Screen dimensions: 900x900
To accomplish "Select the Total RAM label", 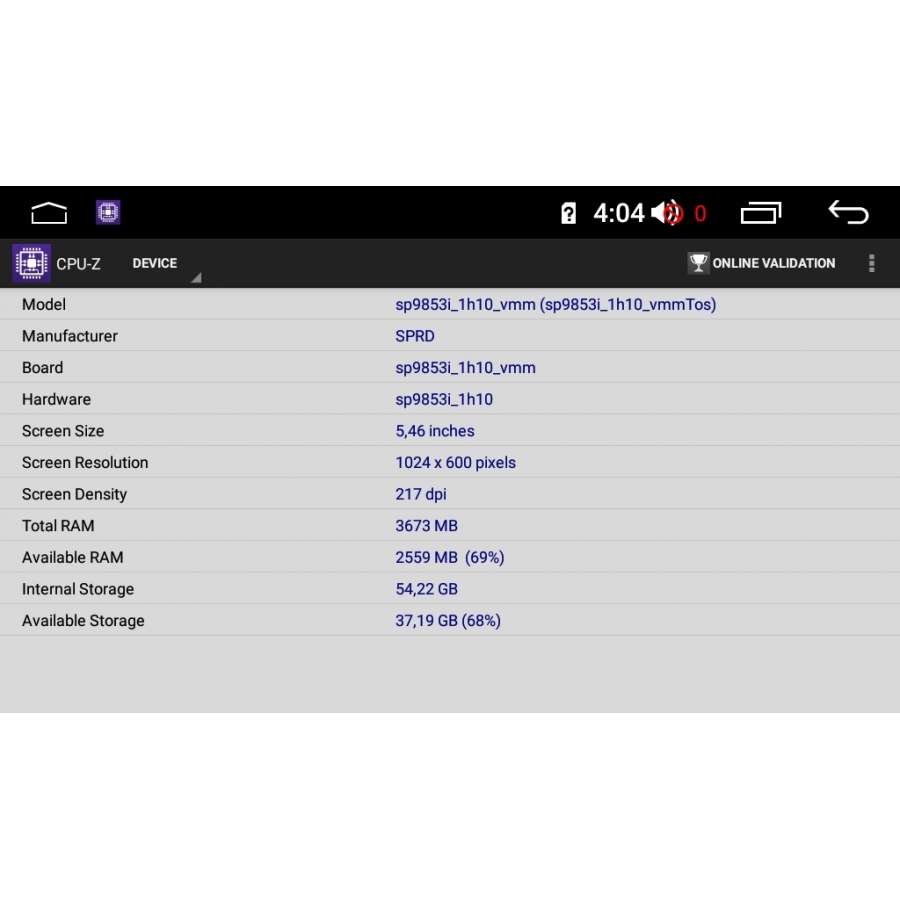I will [x=58, y=525].
